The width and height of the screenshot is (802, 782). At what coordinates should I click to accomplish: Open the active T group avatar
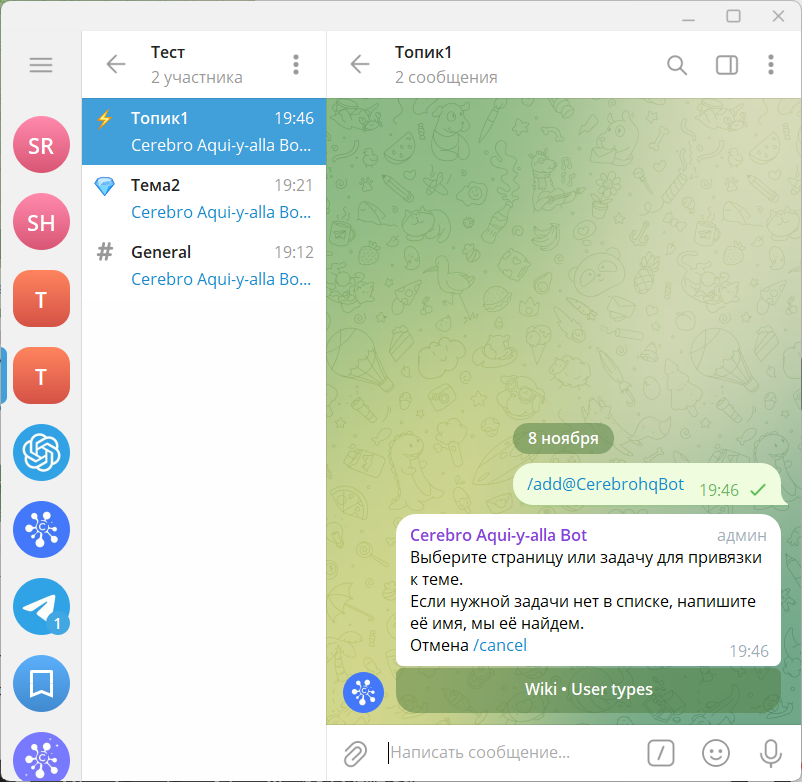click(41, 376)
